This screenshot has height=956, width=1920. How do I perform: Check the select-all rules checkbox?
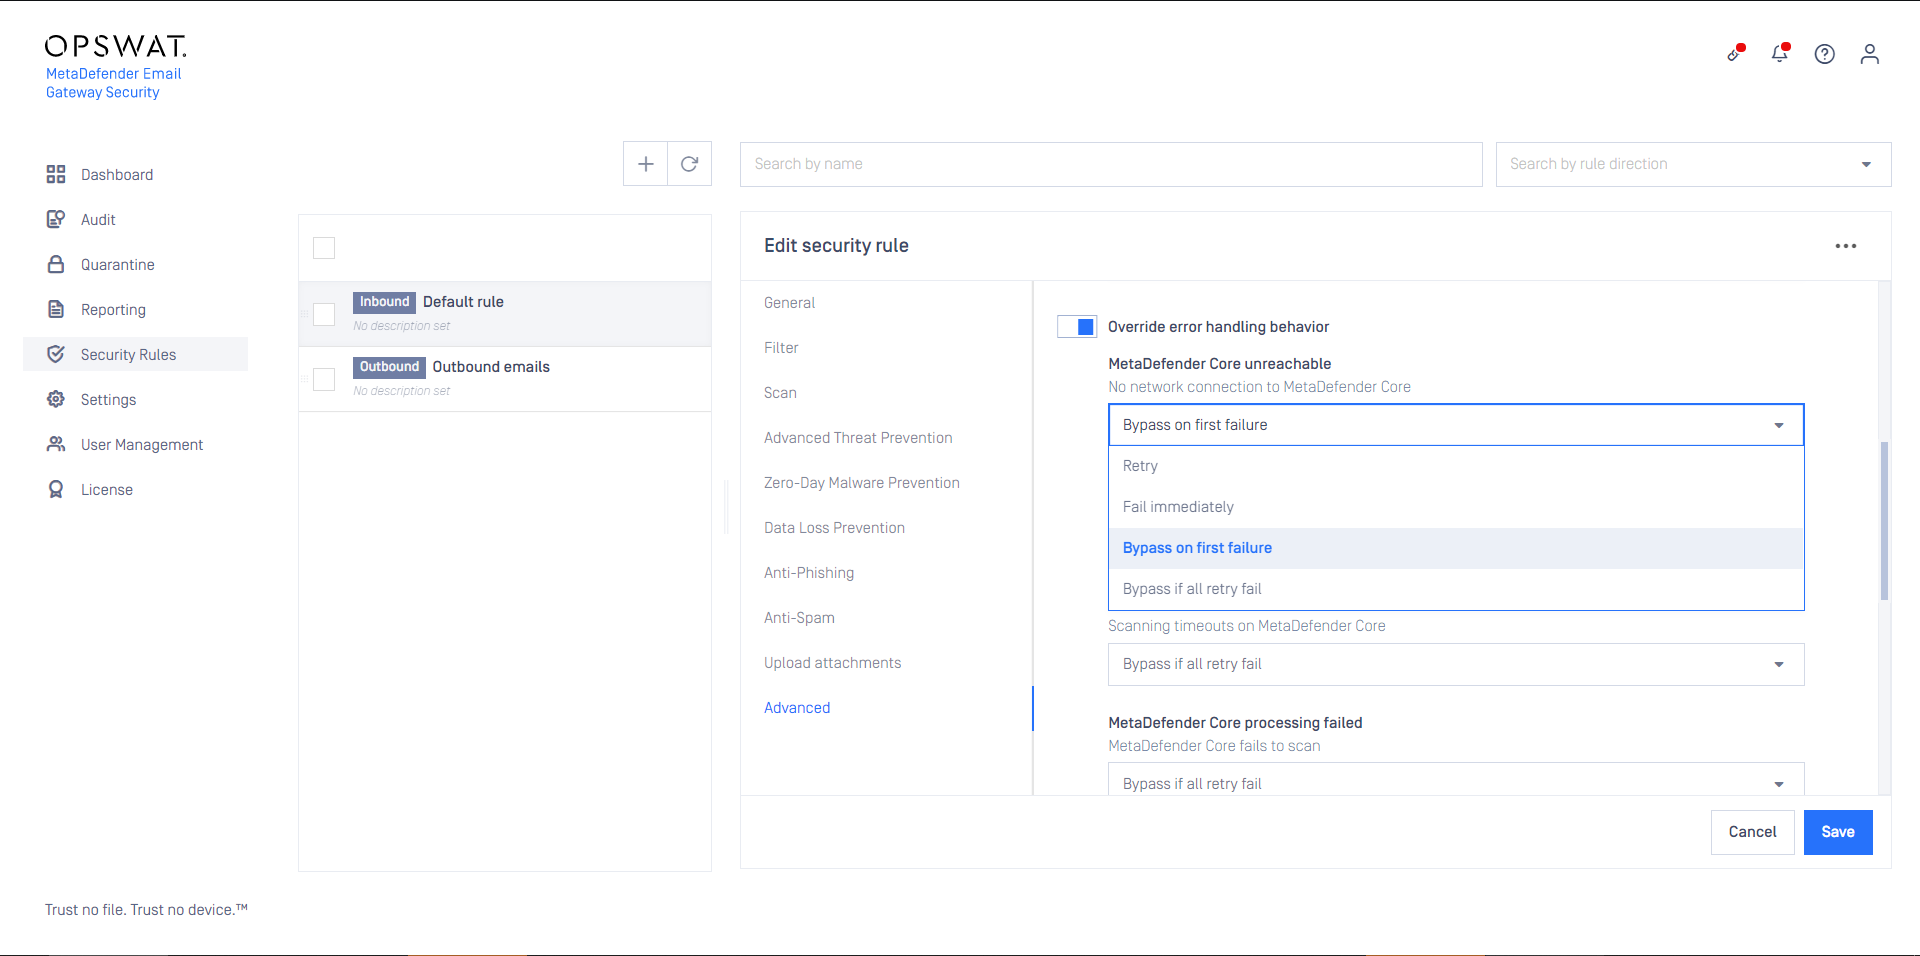coord(324,248)
